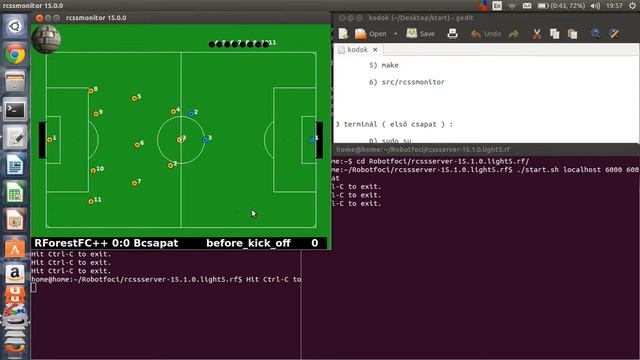640x360 pixels.
Task: Open the Ubuntu Dash from launcher
Action: coord(15,27)
